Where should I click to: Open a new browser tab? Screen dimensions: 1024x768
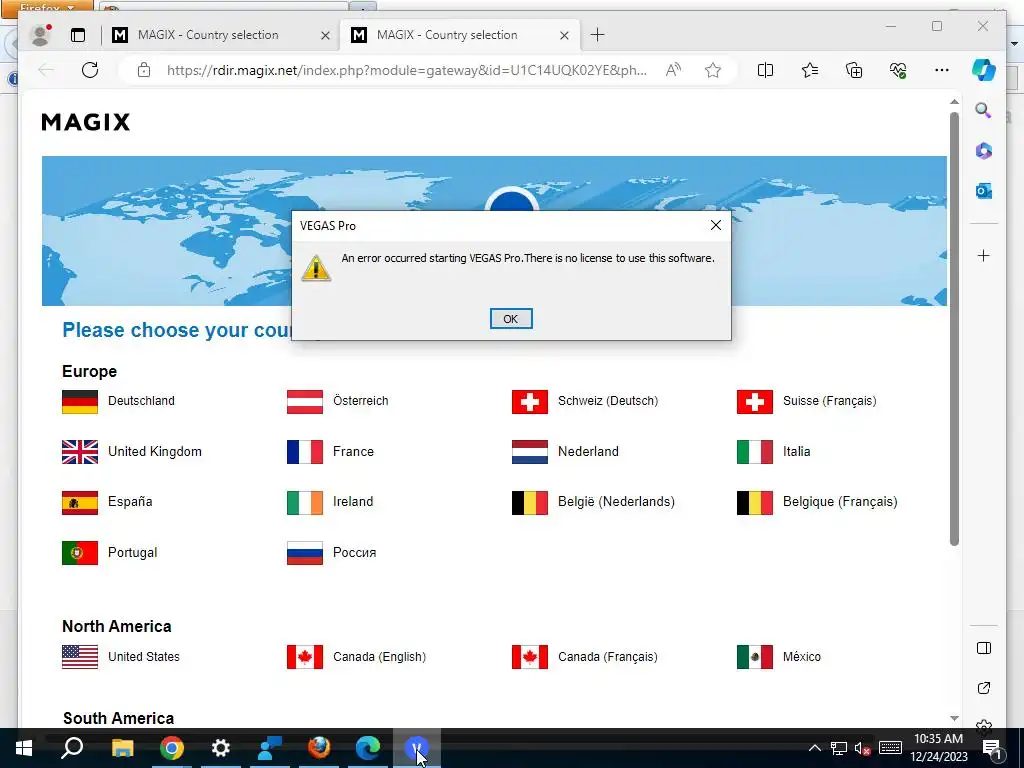coord(598,35)
